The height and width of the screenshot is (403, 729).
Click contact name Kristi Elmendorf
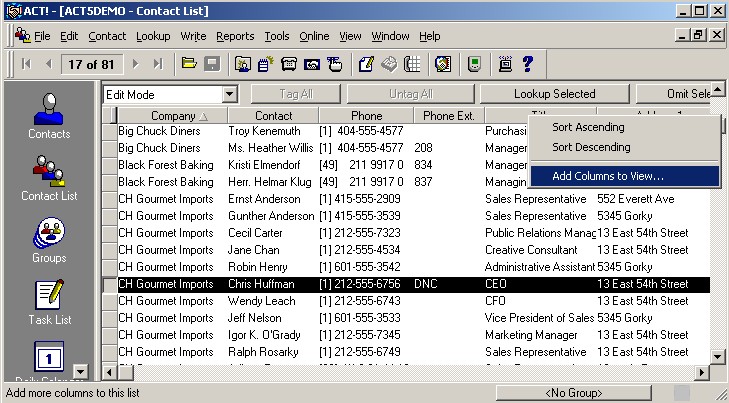(x=264, y=165)
